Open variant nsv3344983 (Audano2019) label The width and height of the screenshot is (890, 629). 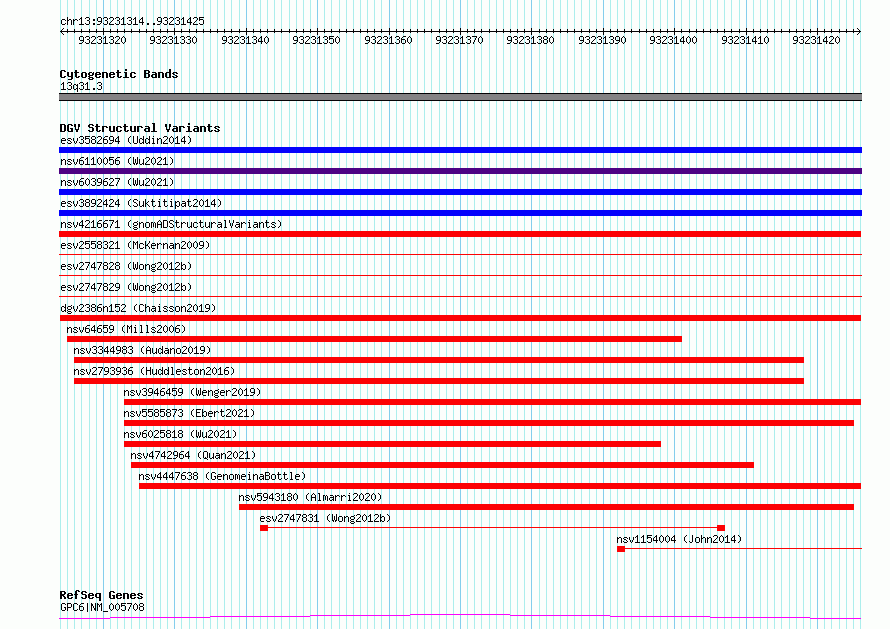coord(142,350)
